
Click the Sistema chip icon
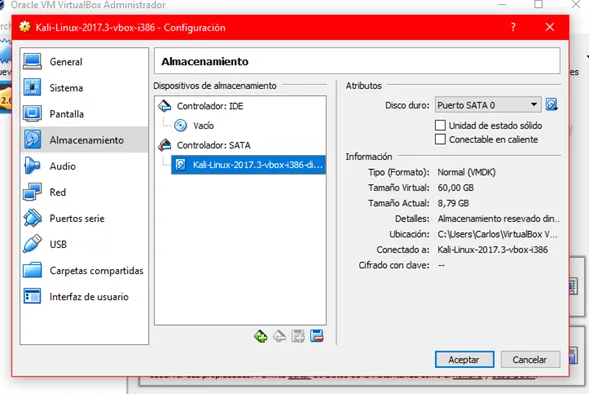(32, 87)
